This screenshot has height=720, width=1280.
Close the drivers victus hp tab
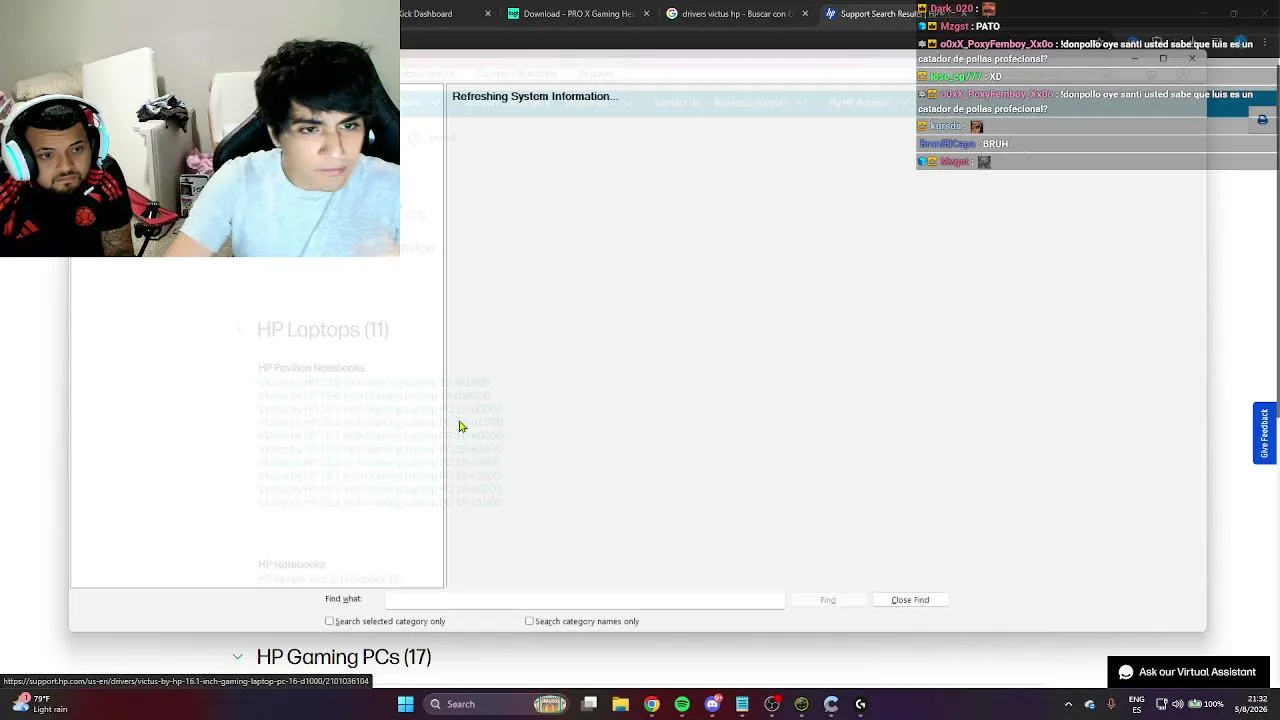tap(805, 14)
